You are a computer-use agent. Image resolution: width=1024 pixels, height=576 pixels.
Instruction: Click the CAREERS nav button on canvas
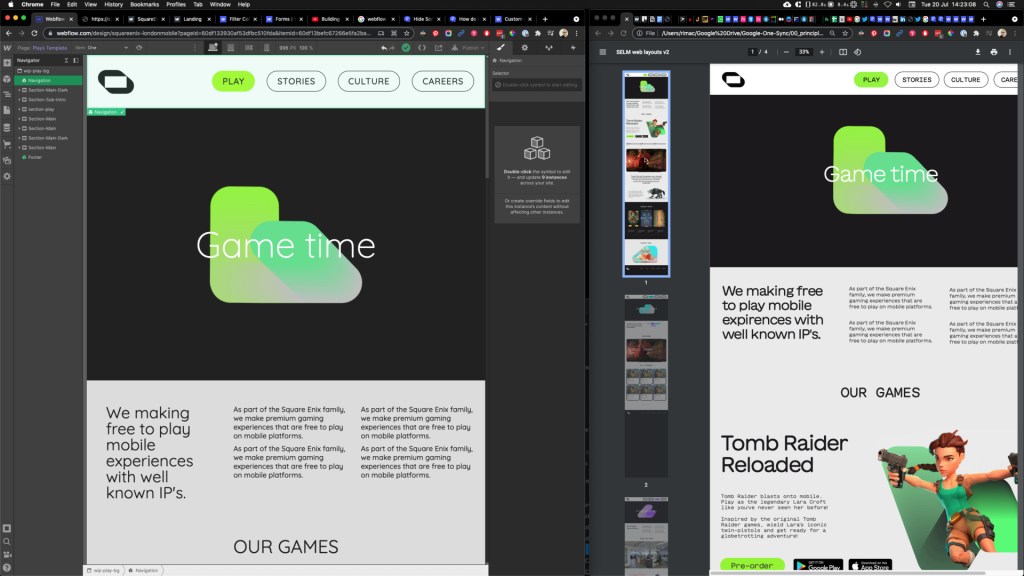442,81
